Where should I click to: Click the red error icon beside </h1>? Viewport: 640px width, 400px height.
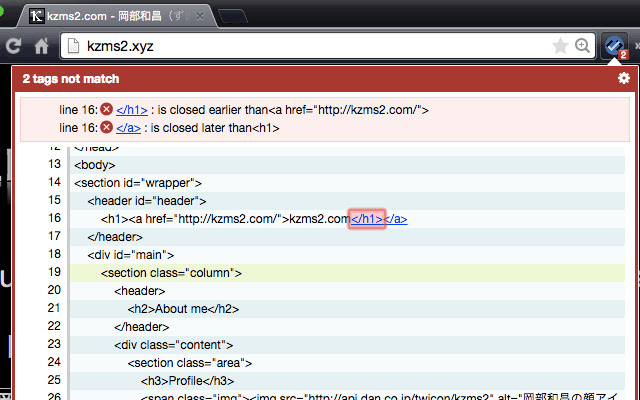coord(107,109)
